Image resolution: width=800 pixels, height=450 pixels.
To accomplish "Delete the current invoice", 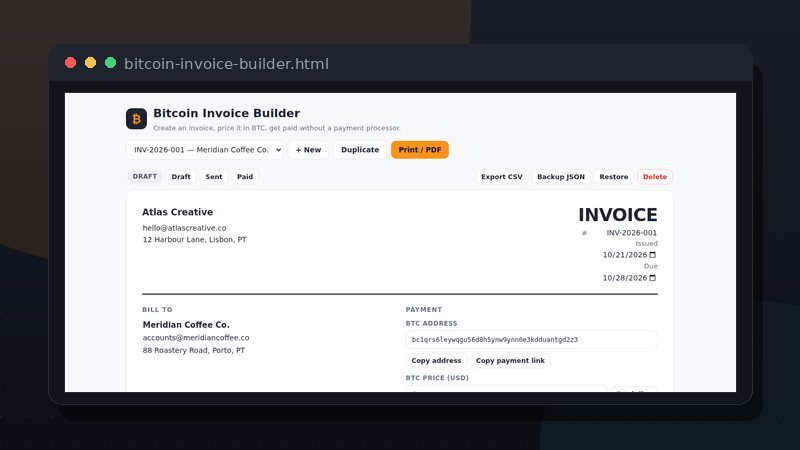I will coord(655,177).
